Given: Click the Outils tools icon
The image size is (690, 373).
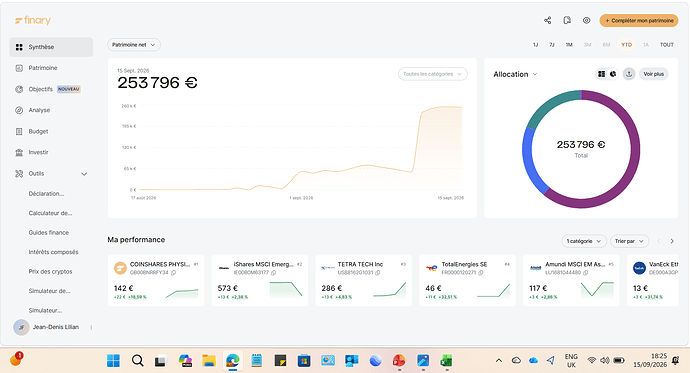Looking at the screenshot, I should pos(19,173).
